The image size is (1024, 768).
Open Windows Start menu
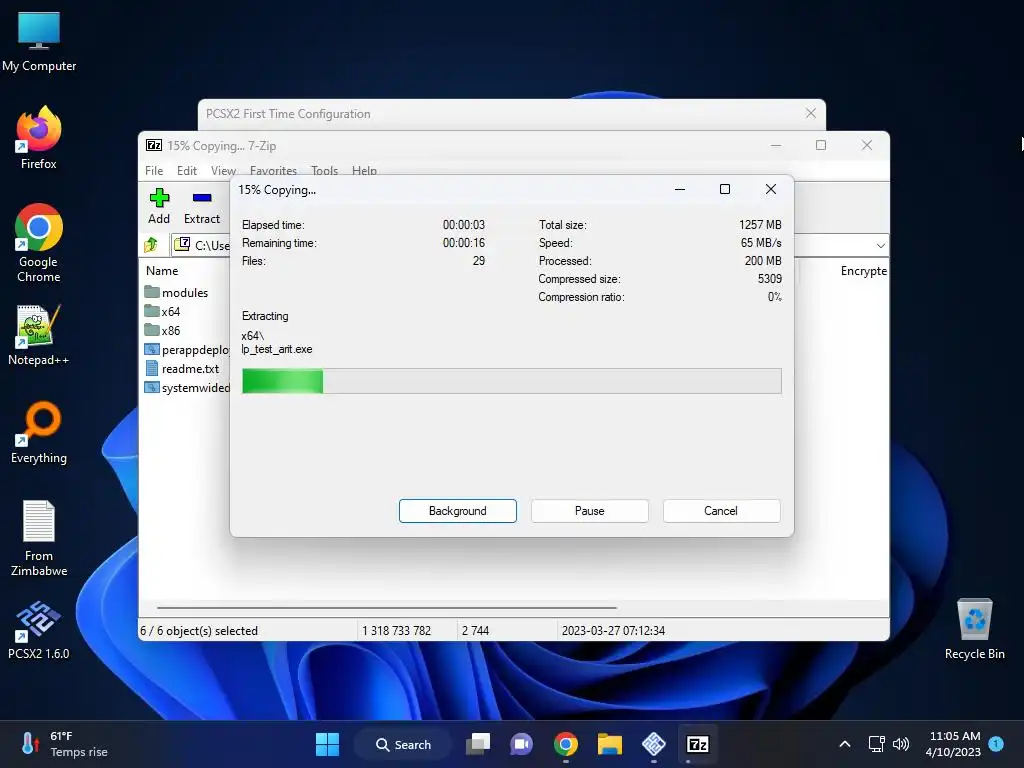327,744
